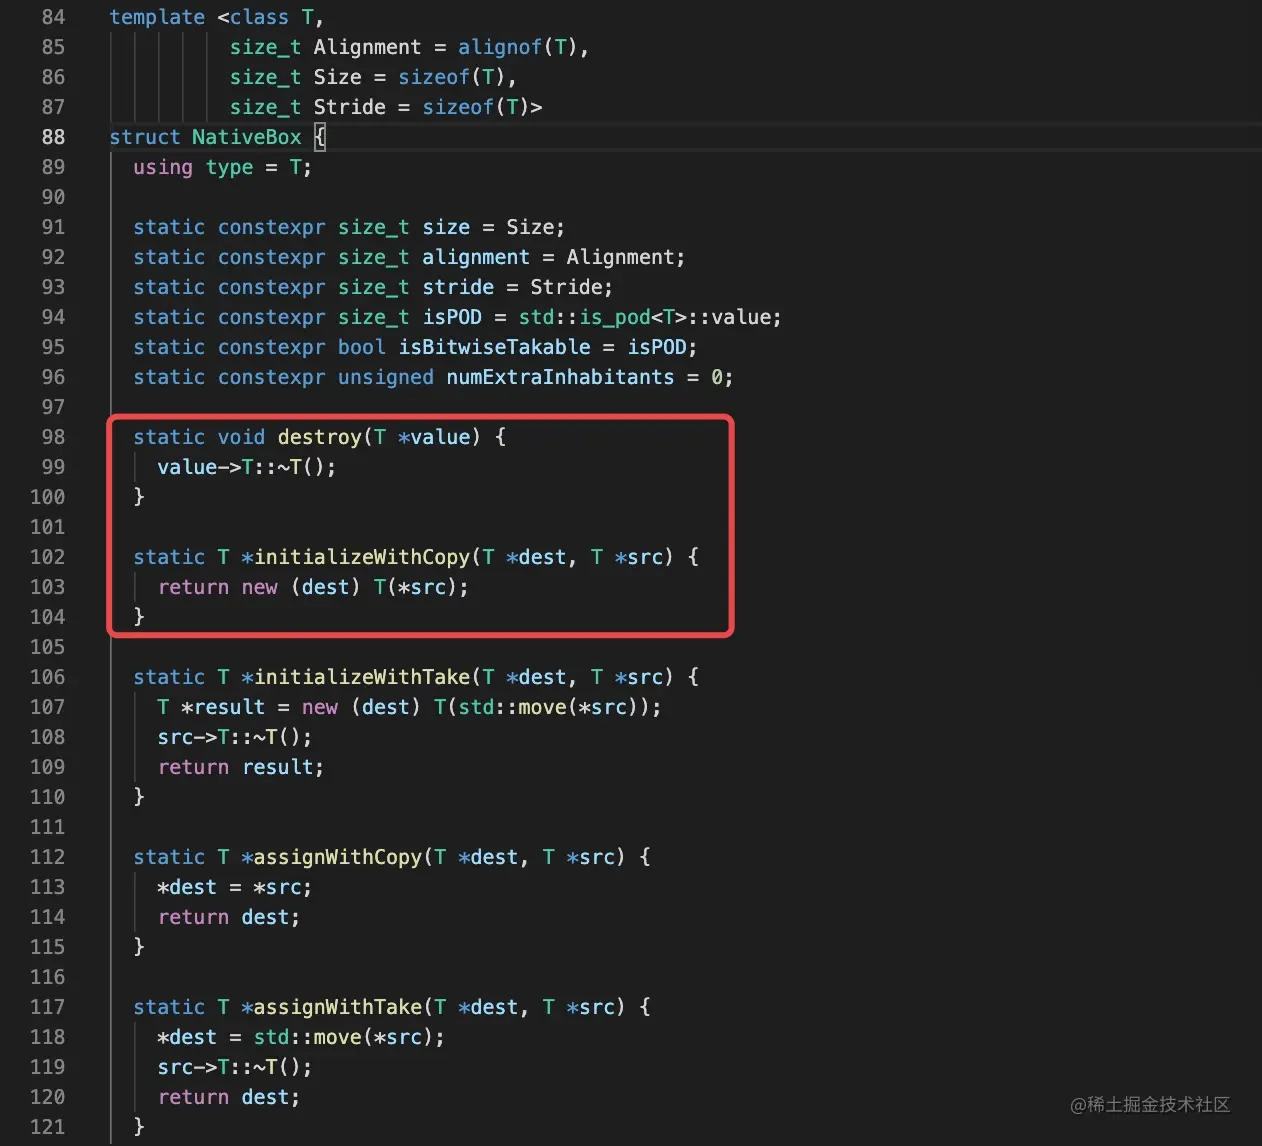
Task: Click the 'stride' variable on line 93
Action: [458, 287]
